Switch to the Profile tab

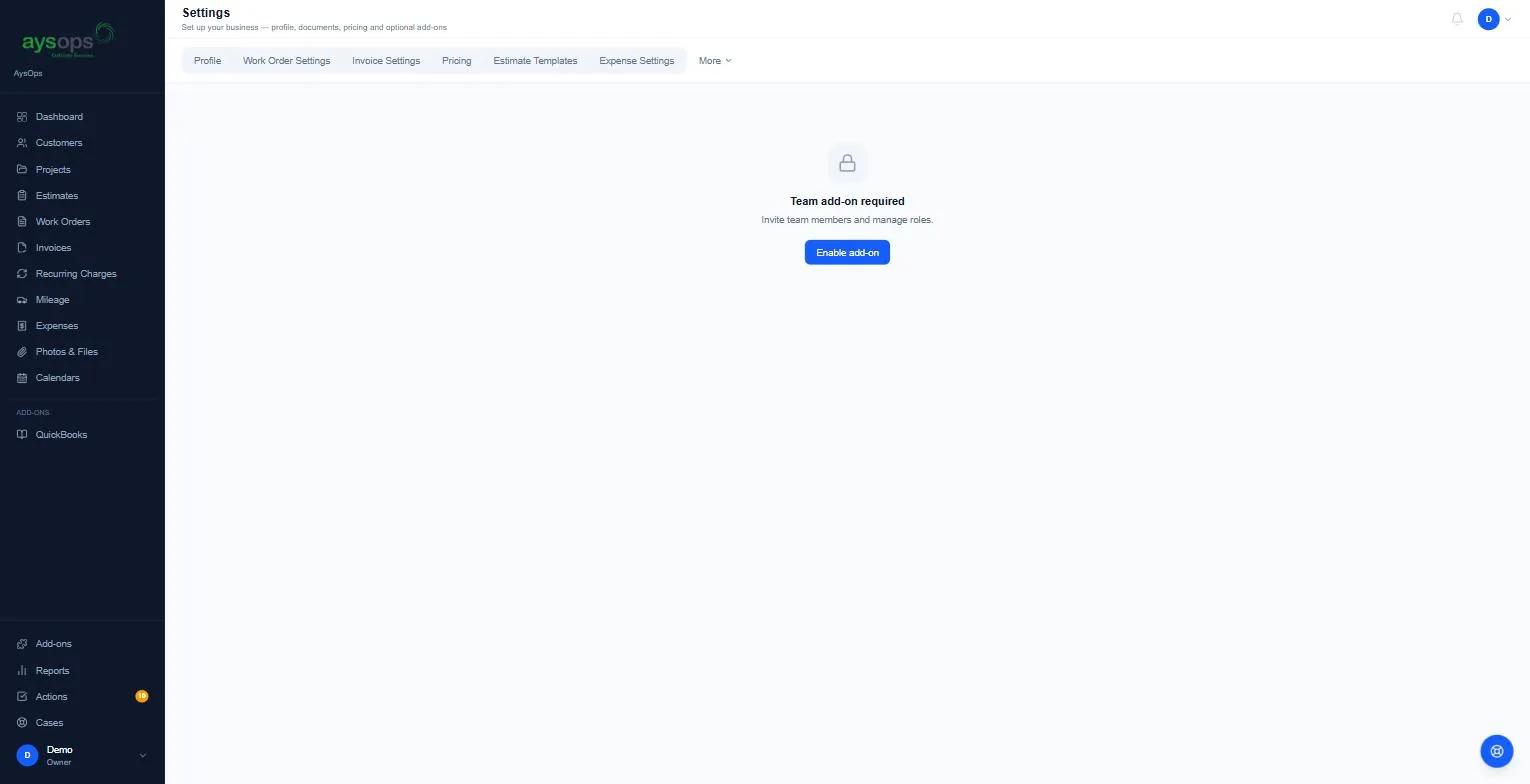coord(207,61)
